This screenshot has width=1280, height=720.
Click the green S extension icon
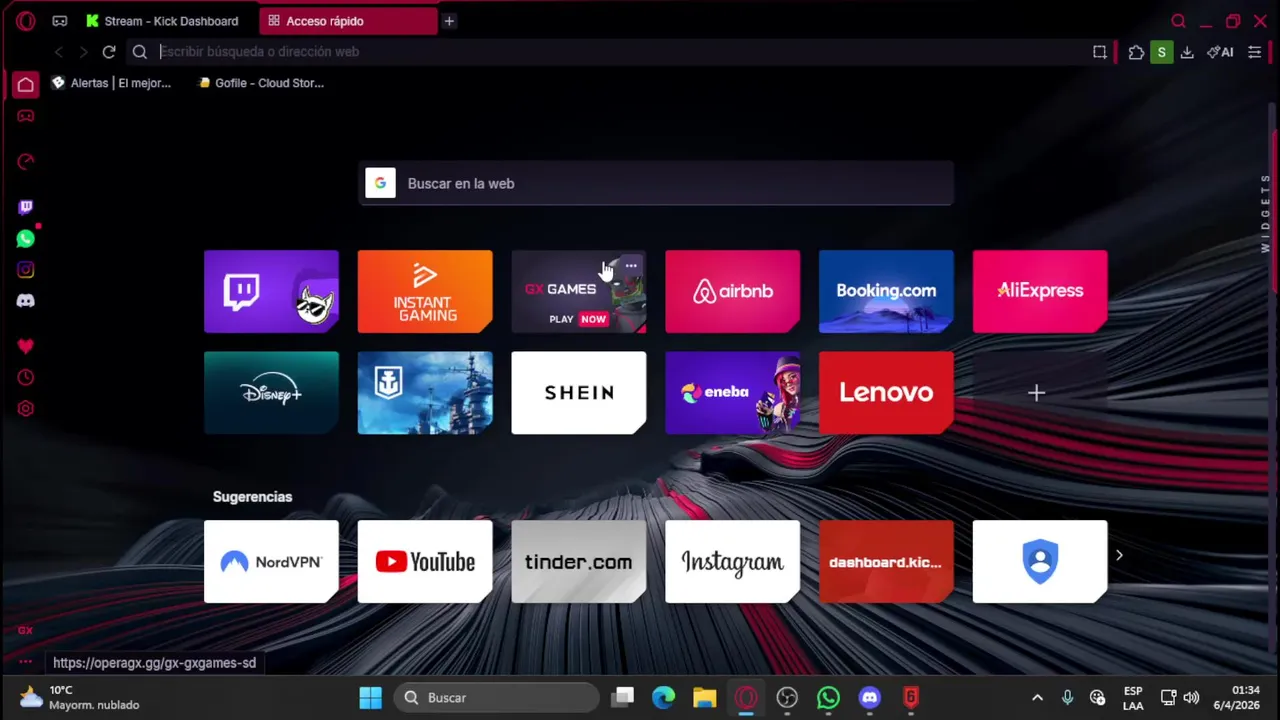coord(1161,52)
